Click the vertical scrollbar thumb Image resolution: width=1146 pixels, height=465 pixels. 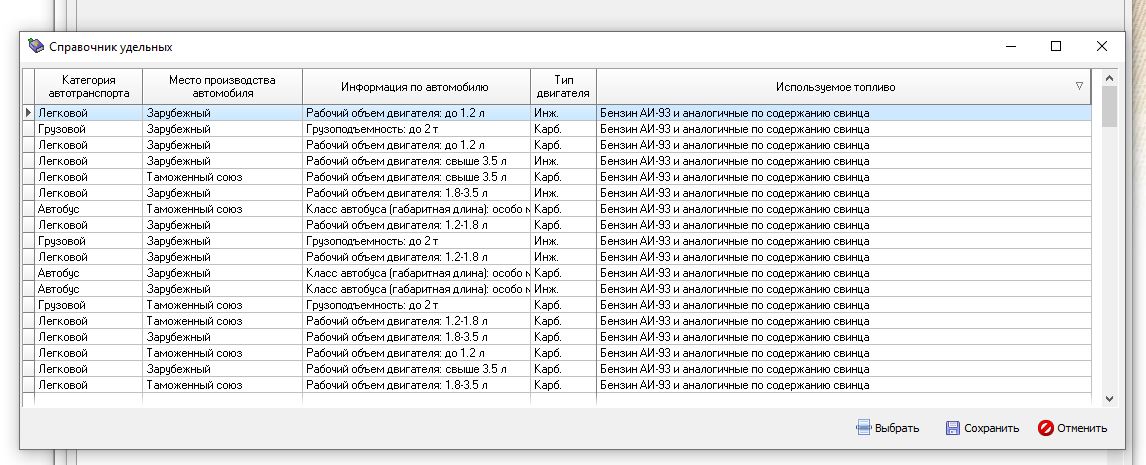click(1109, 107)
